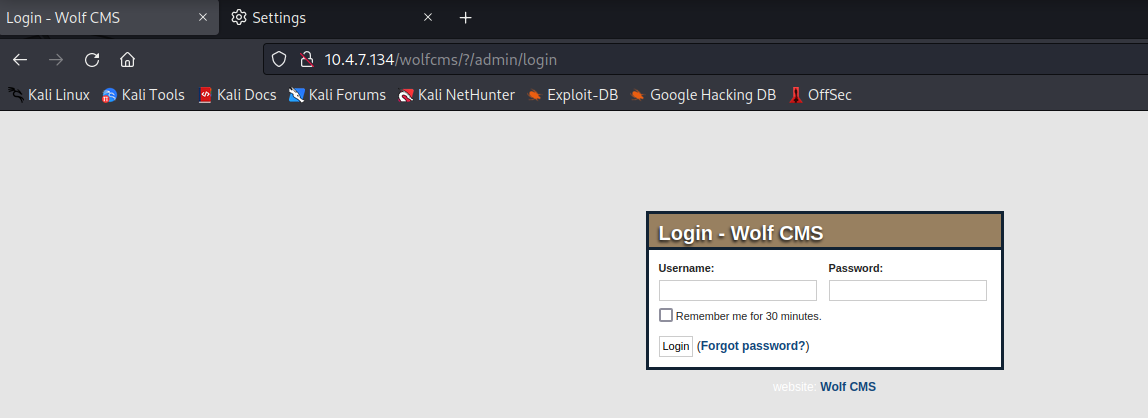Open Kali Tools bookmark
Screen dimensions: 1148x418
click(x=144, y=94)
